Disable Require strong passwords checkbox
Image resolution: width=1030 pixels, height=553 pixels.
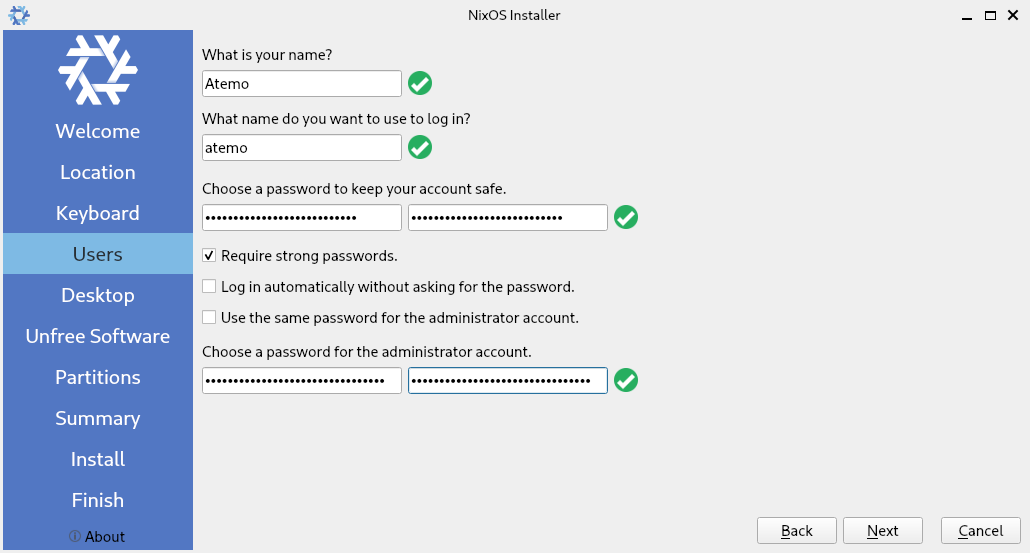209,256
